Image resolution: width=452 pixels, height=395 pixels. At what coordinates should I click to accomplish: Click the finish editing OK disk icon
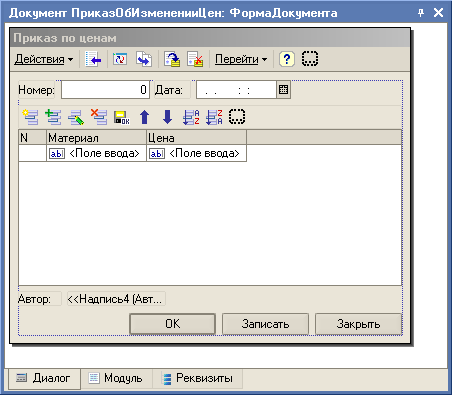(122, 117)
